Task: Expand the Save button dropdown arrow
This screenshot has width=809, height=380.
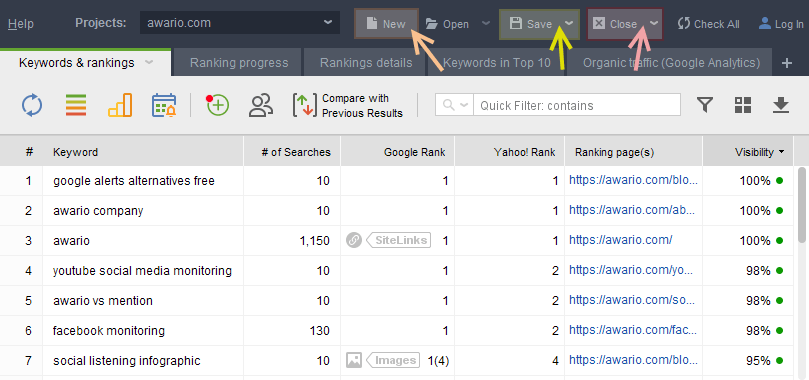Action: 569,24
